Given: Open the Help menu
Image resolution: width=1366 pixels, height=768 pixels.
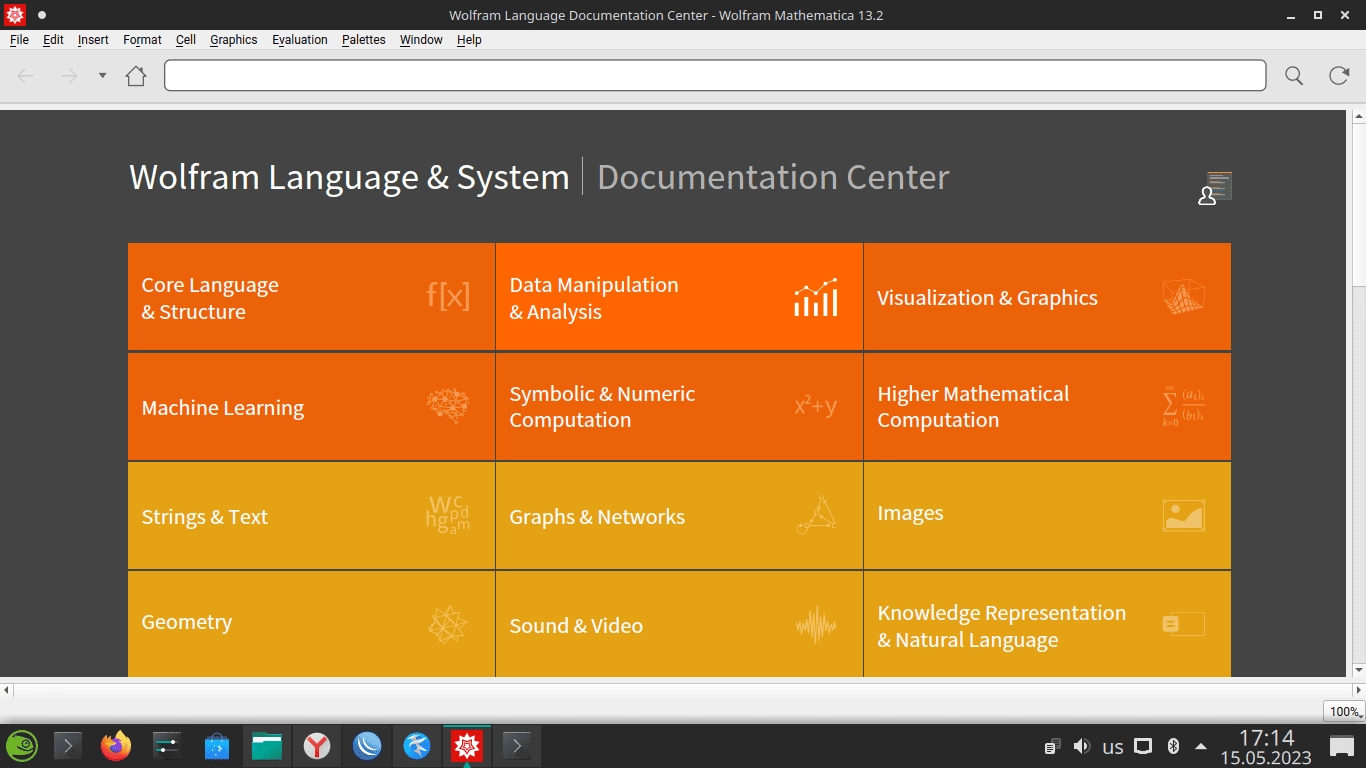Looking at the screenshot, I should (469, 40).
